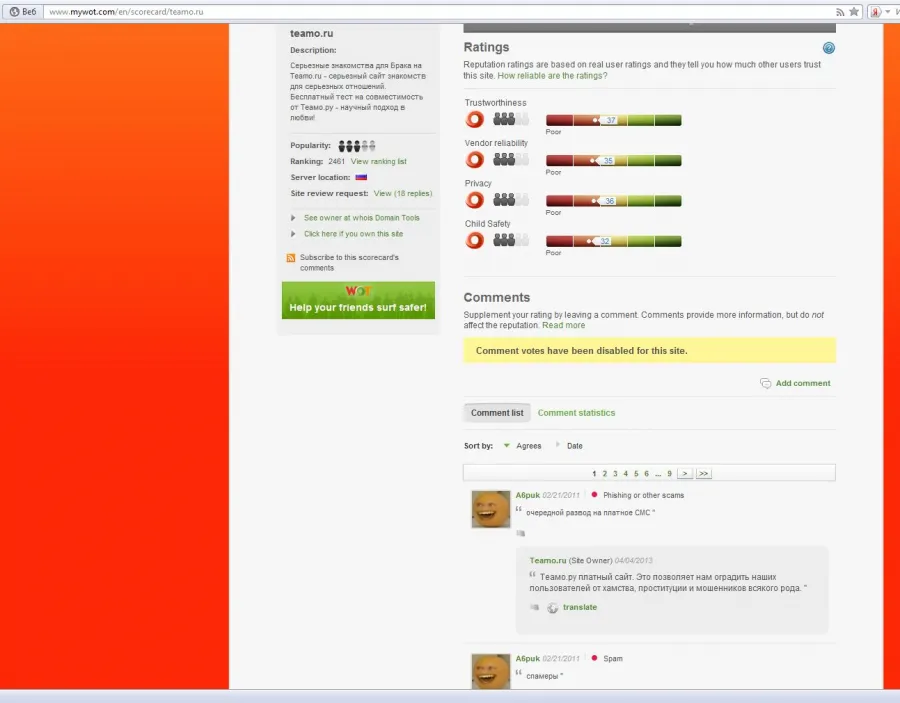The width and height of the screenshot is (900, 703).
Task: Switch to the Comment statistics tab
Action: click(576, 413)
